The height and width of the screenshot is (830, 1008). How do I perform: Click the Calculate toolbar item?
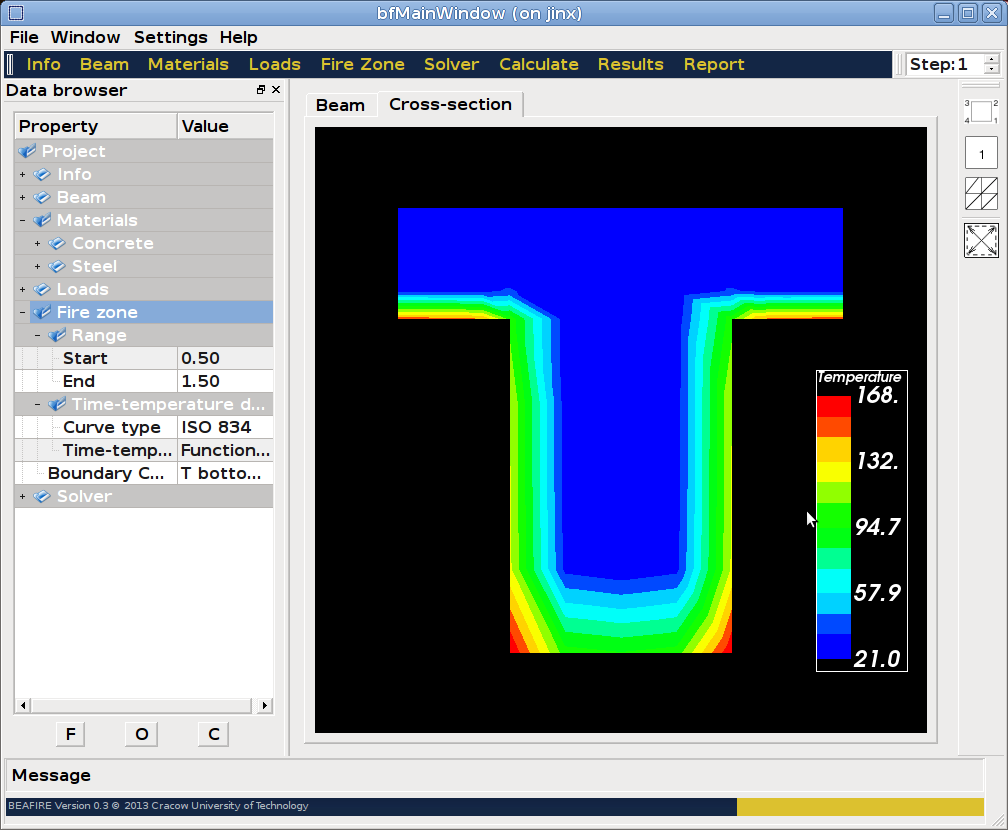[538, 64]
